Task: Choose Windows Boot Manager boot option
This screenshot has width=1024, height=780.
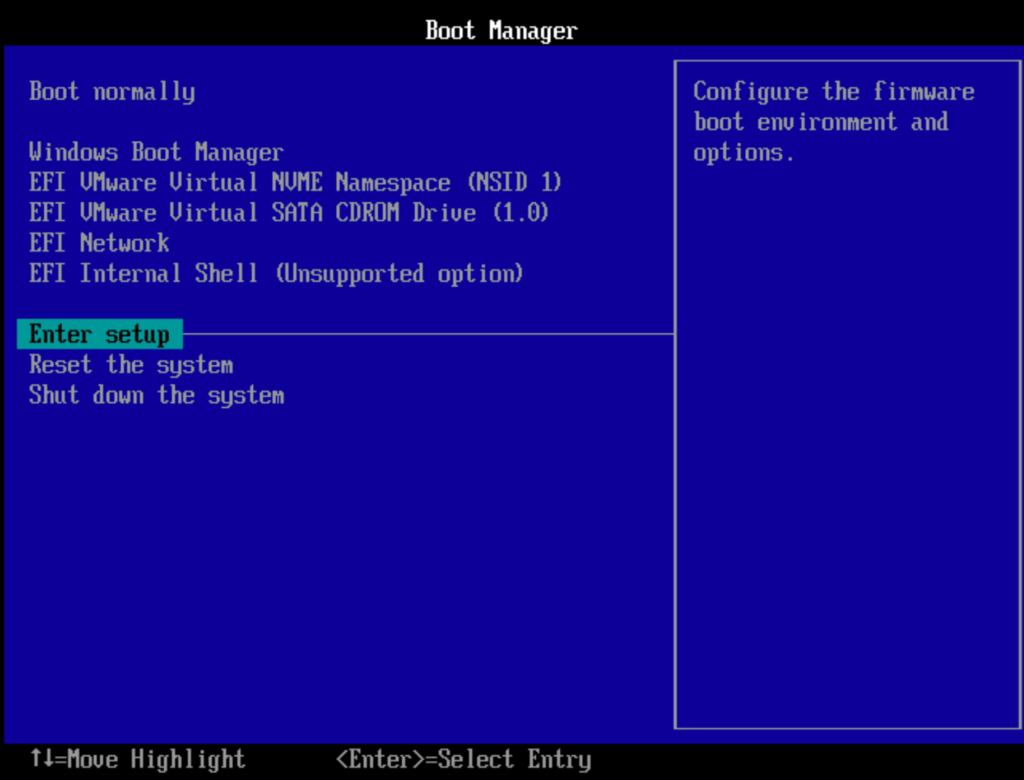Action: tap(156, 152)
